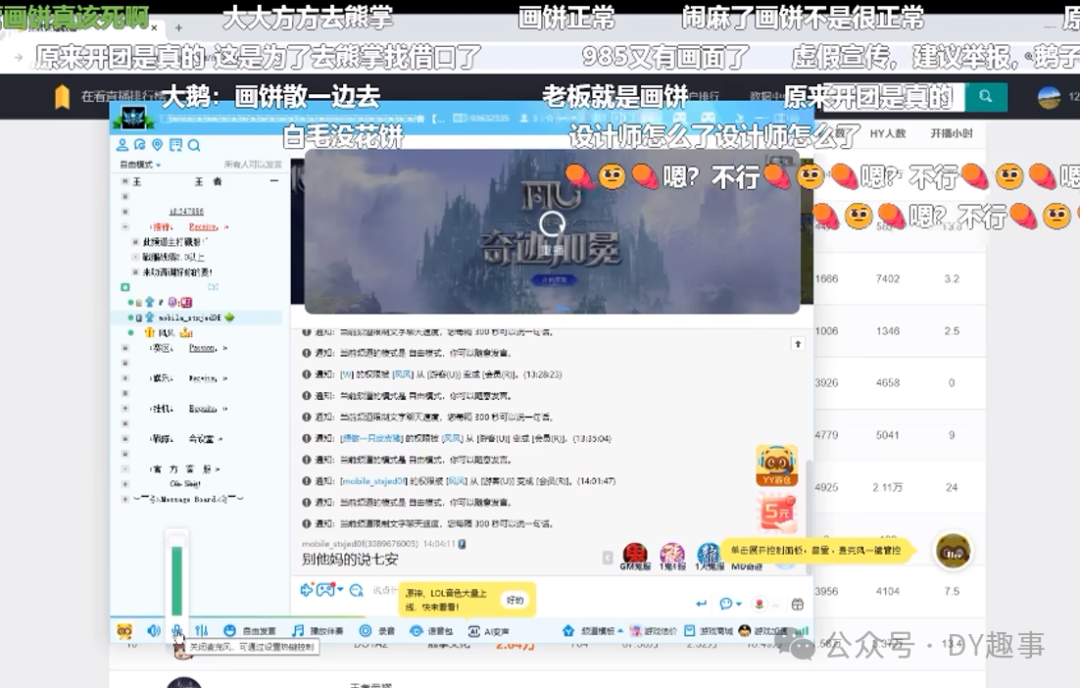
Task: Expand the 娱乐 channel node
Action: tap(125, 378)
